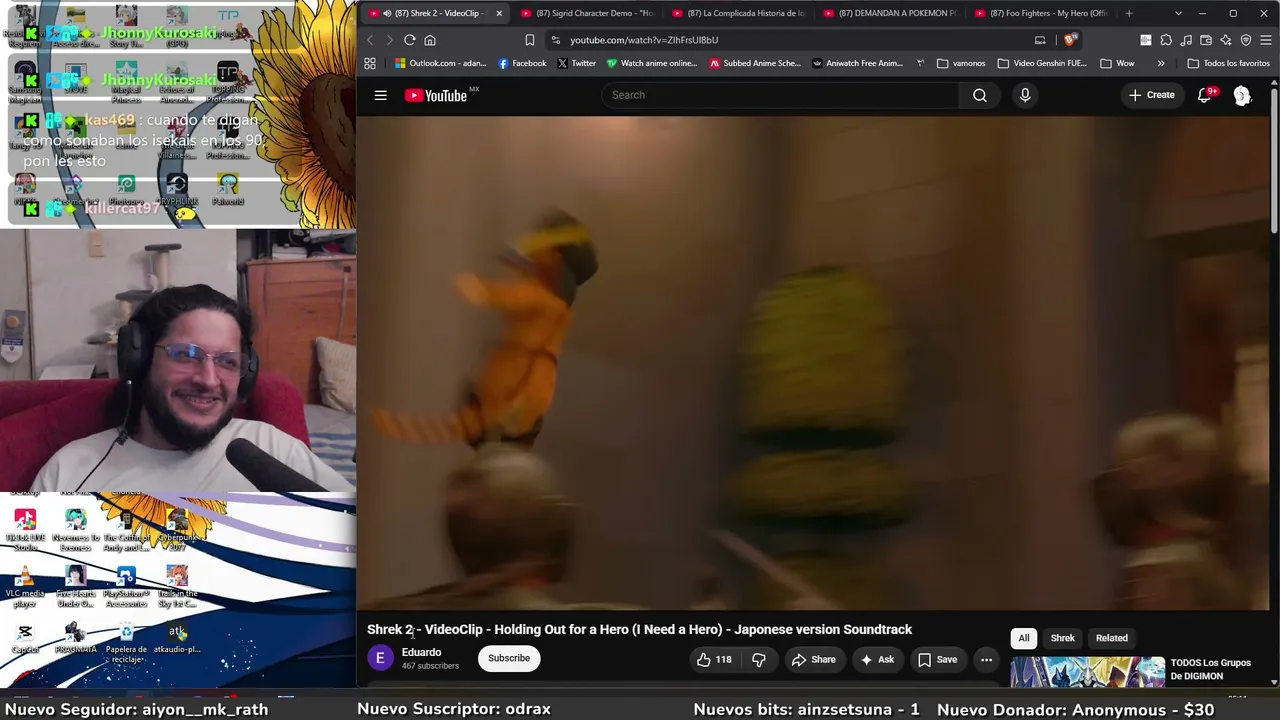Launch PlayStation Accessories desktop shortcut
Screen dimensions: 1280x720
click(x=126, y=587)
